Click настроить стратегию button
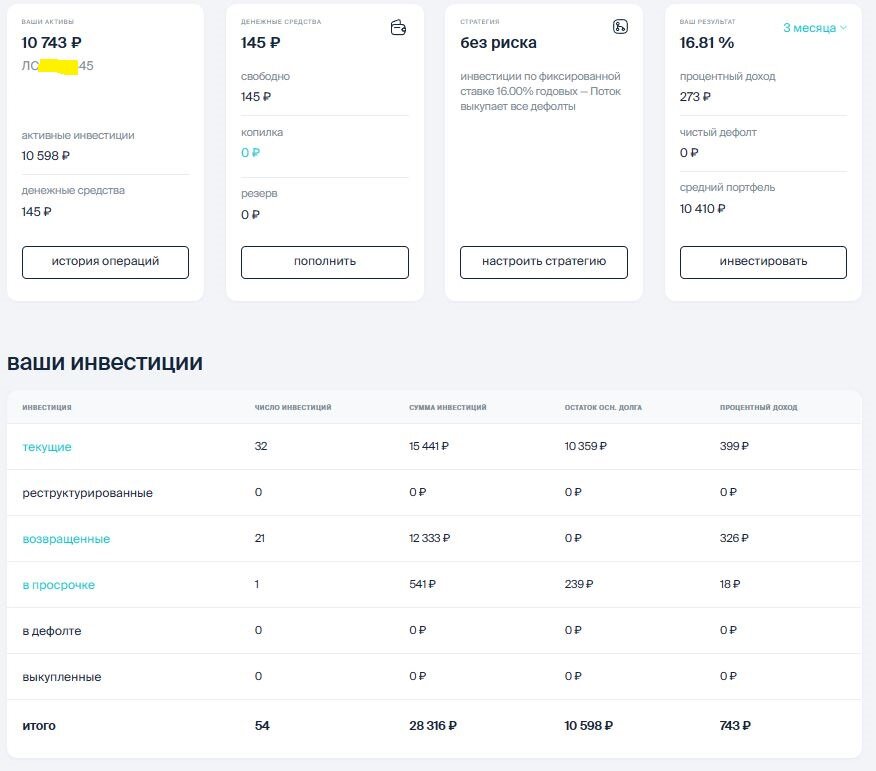876x771 pixels. coord(544,262)
